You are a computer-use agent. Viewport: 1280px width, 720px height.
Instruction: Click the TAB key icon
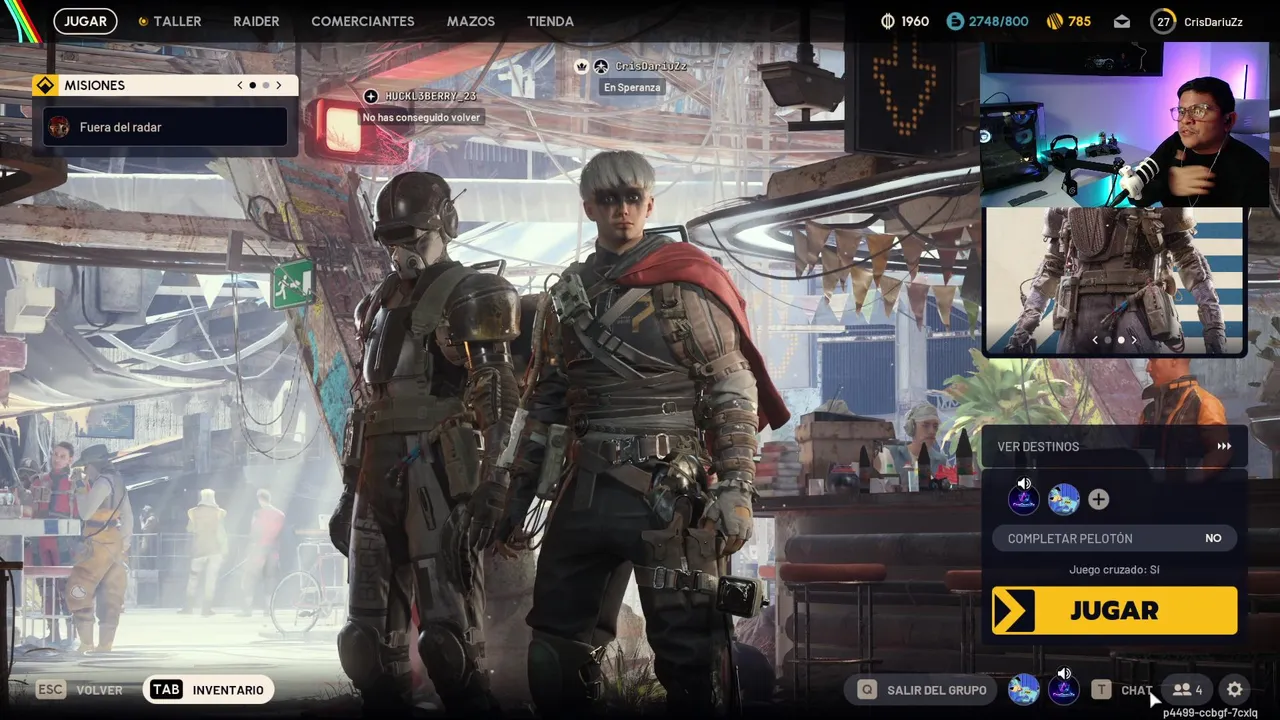[x=166, y=689]
